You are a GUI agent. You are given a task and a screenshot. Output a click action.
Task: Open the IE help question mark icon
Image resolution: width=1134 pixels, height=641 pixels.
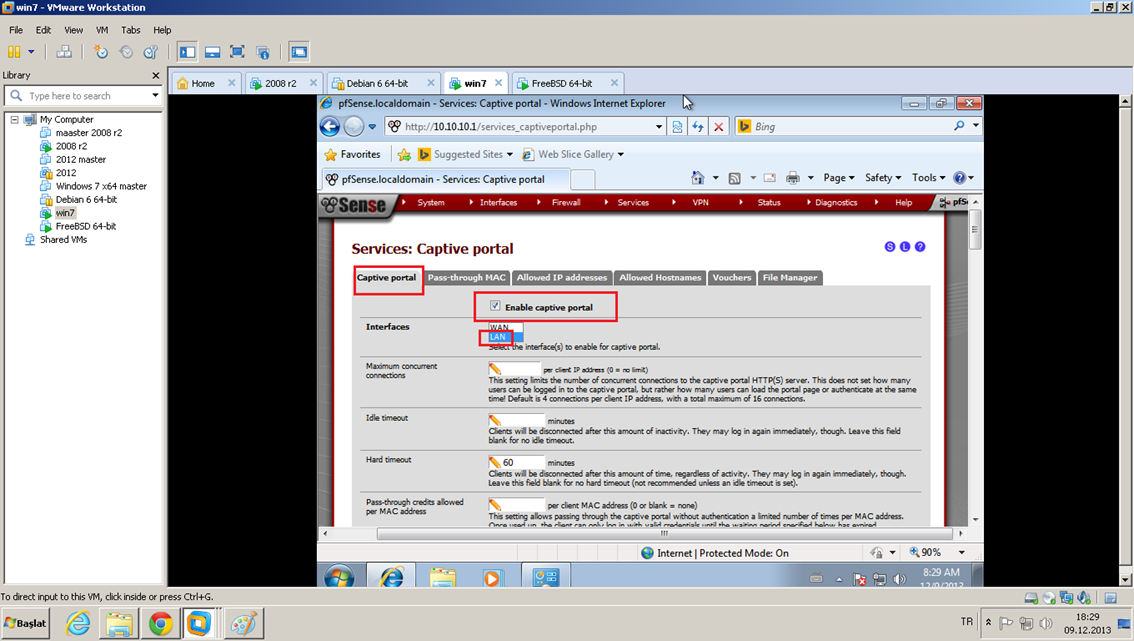click(x=960, y=178)
